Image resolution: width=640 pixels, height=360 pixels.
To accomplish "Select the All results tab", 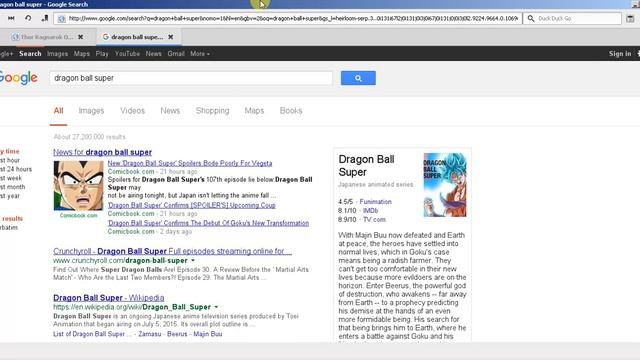I will pyautogui.click(x=58, y=111).
